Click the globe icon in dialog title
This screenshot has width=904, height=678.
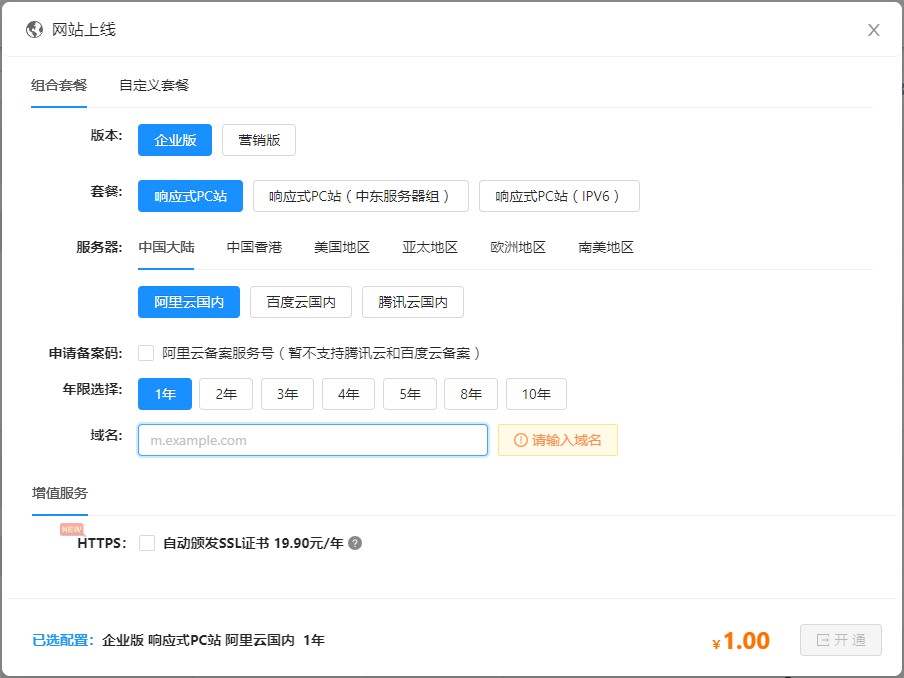coord(35,30)
